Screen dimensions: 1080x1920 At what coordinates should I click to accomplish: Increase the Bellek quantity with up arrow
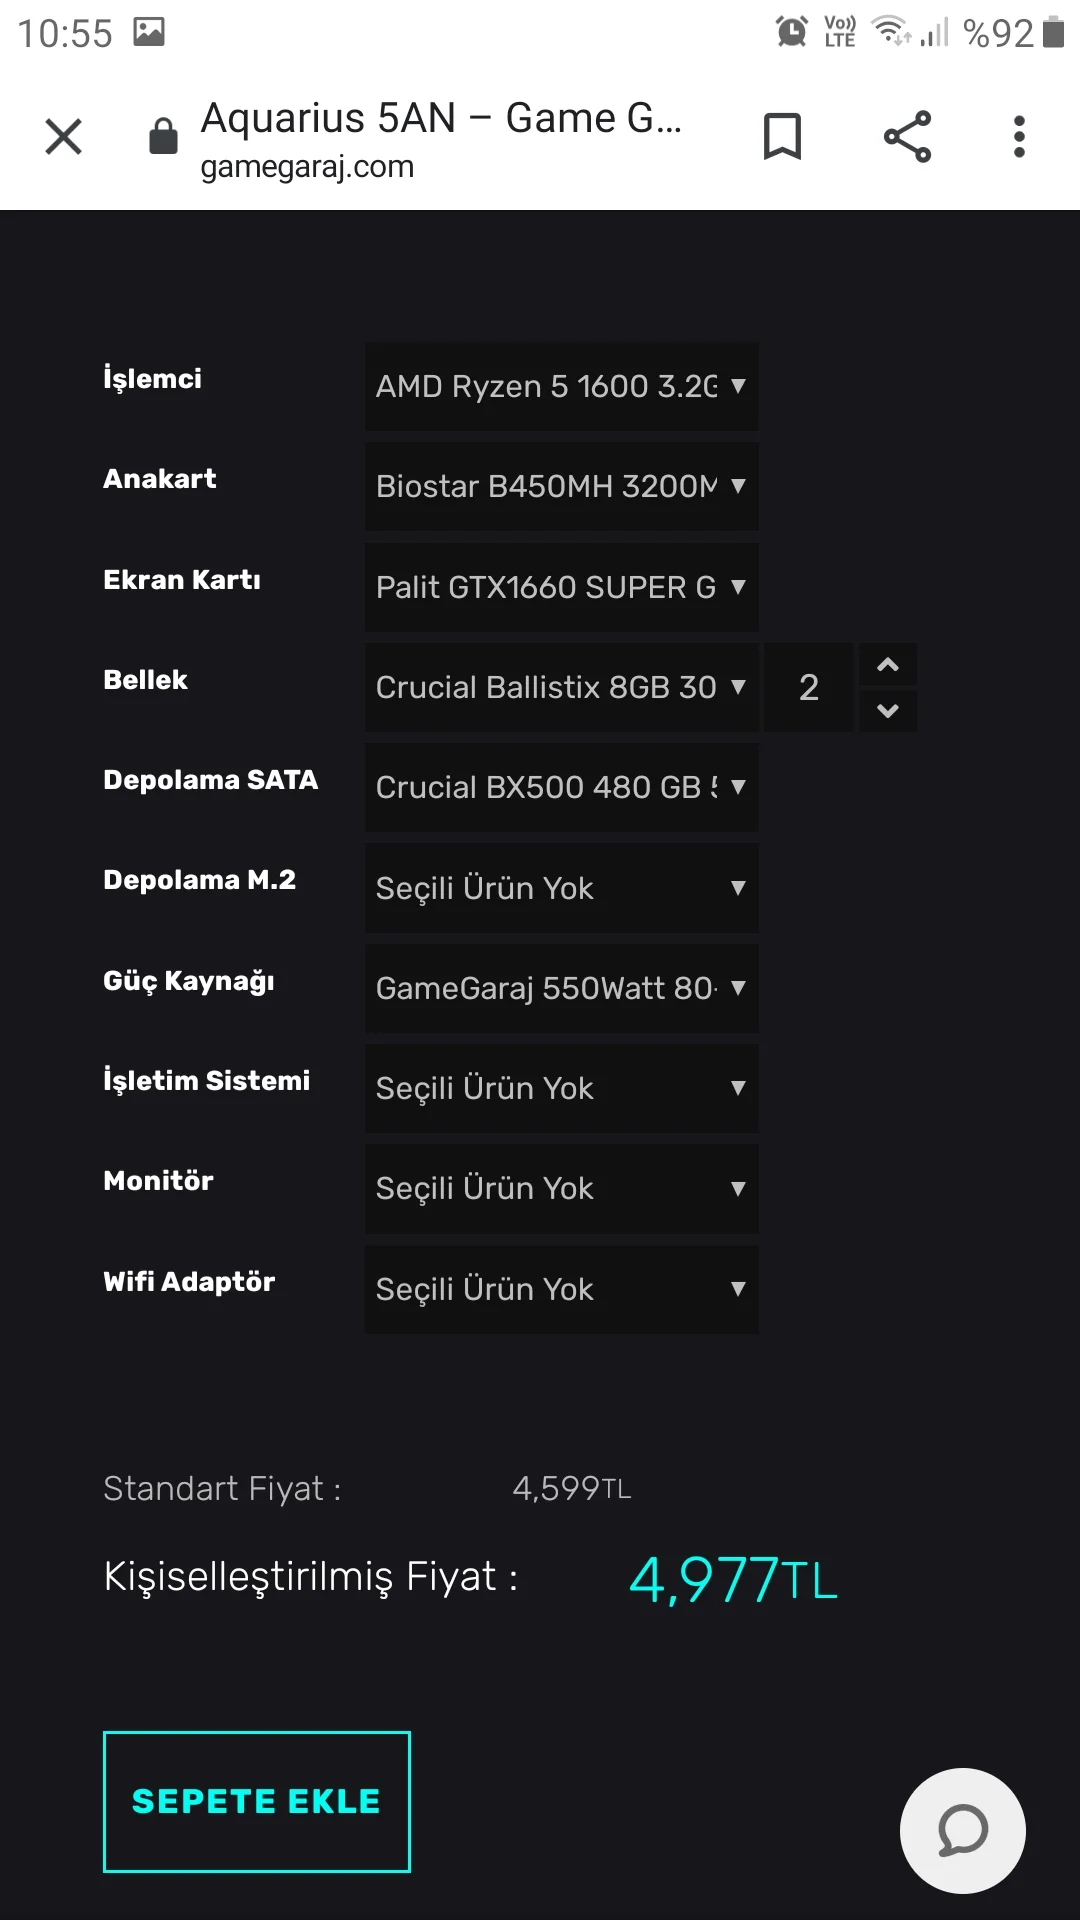(888, 663)
